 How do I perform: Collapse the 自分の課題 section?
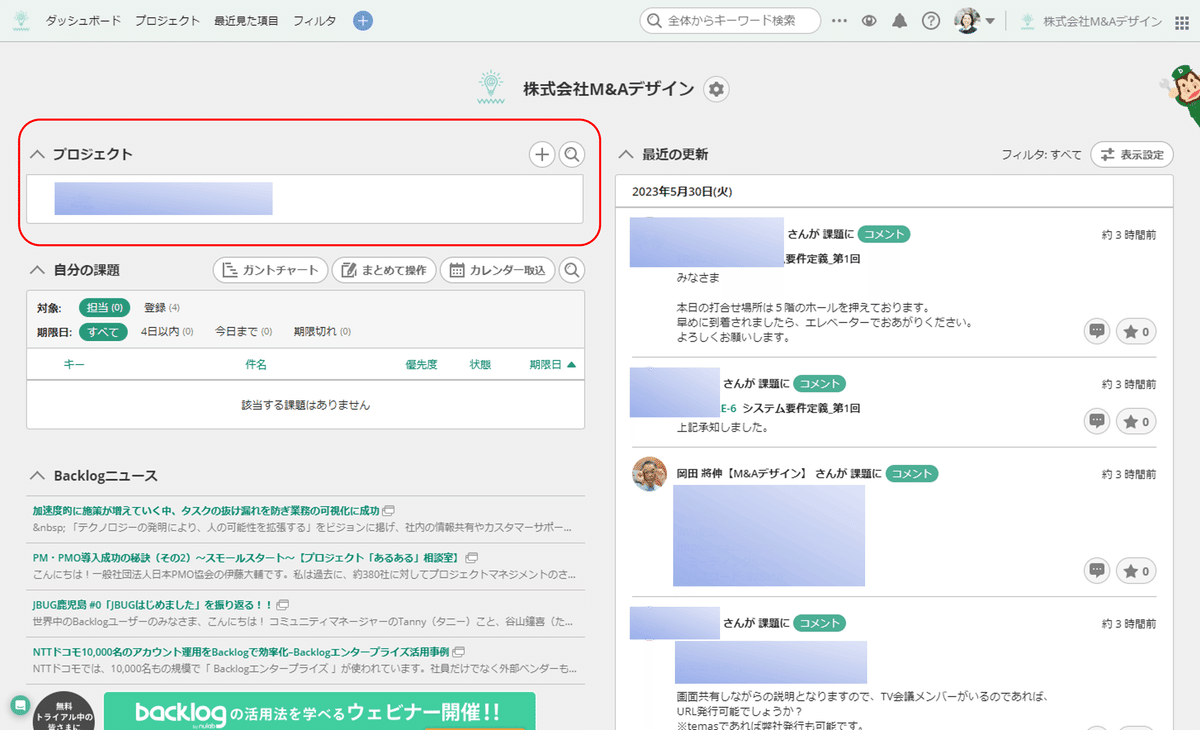[x=38, y=270]
